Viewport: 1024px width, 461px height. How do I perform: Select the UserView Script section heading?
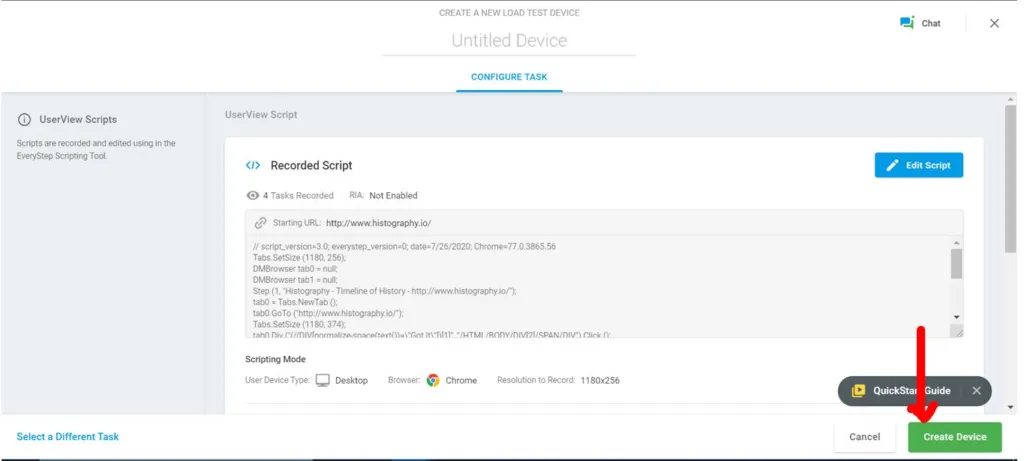[261, 114]
